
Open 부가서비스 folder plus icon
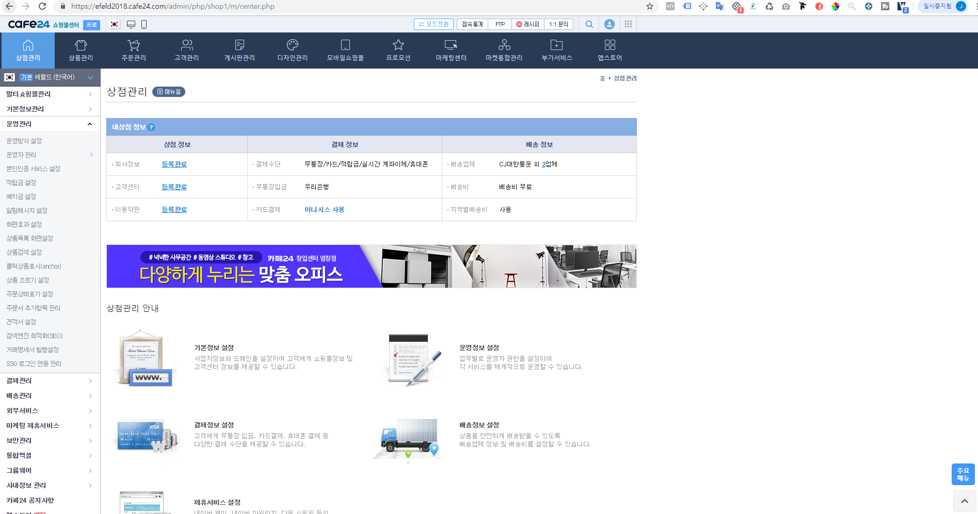556,50
